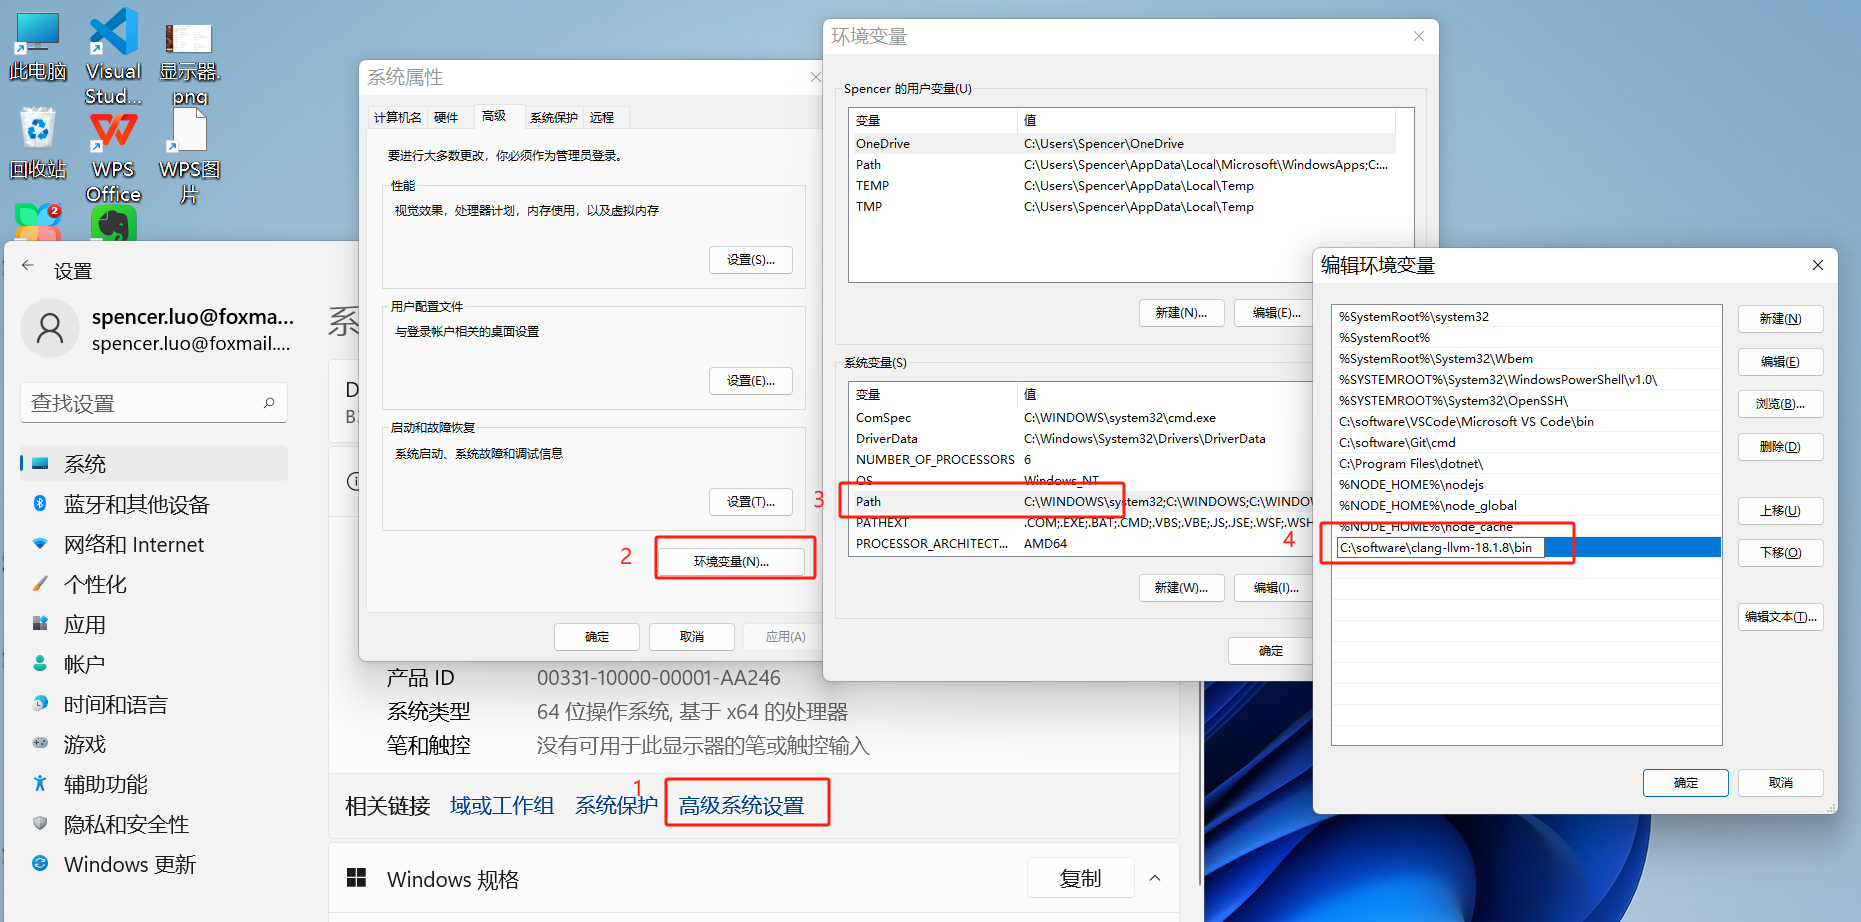Open Windows 更新 in the Settings sidebar
This screenshot has width=1861, height=922.
(x=129, y=865)
